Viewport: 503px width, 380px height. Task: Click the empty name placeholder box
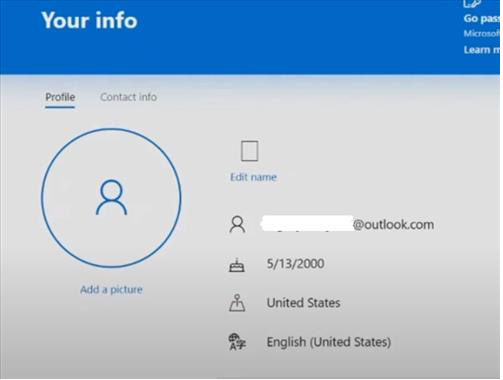click(x=250, y=151)
